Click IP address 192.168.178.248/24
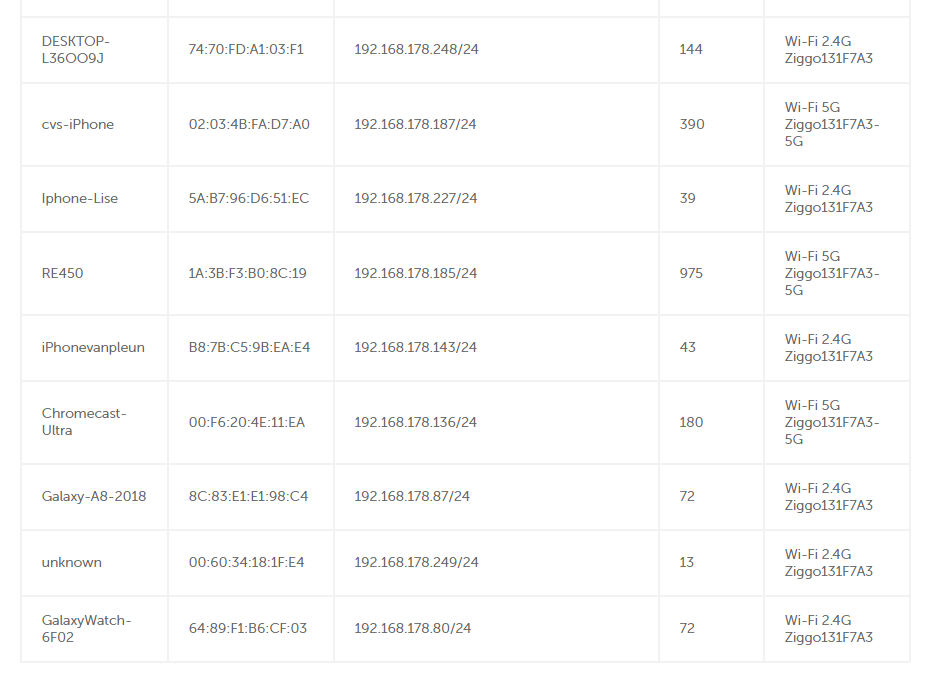 (x=416, y=49)
